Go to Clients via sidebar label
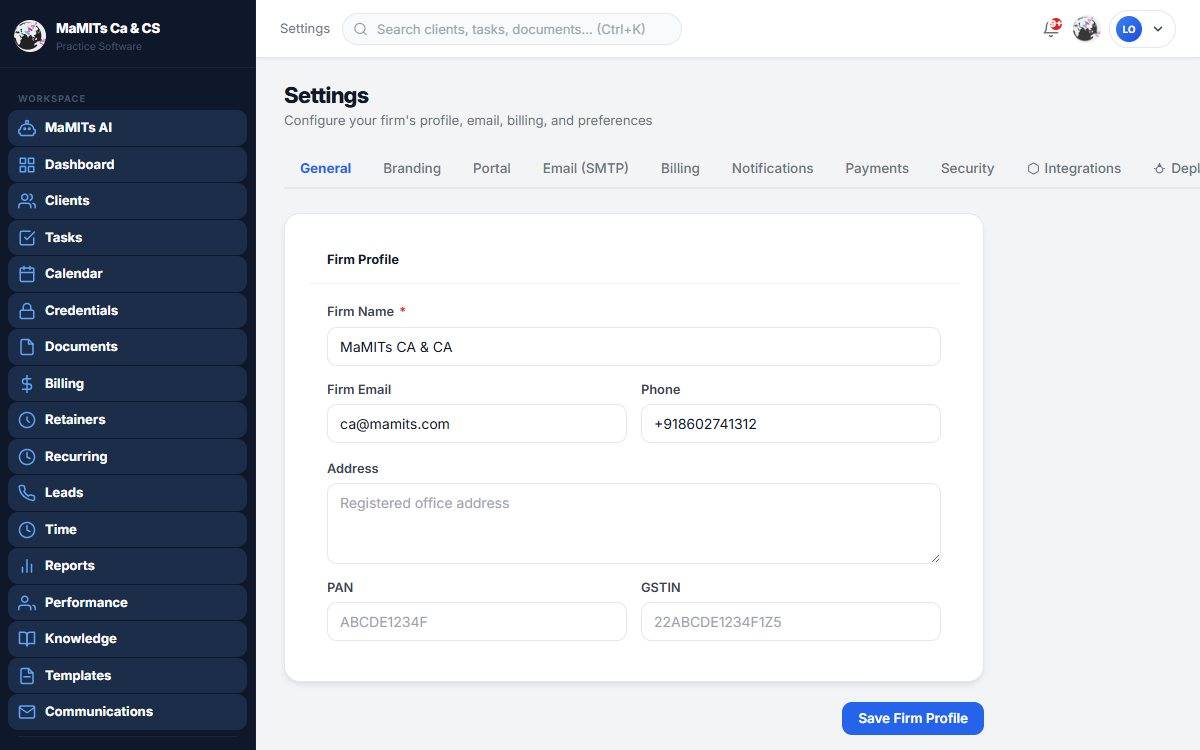Image resolution: width=1200 pixels, height=750 pixels. click(67, 201)
